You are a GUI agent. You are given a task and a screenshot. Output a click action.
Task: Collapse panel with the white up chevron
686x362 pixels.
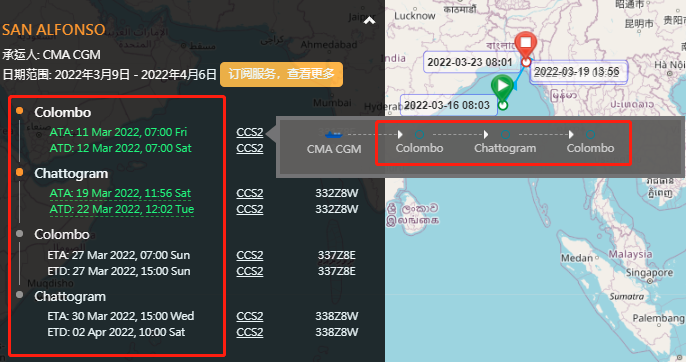(x=370, y=21)
